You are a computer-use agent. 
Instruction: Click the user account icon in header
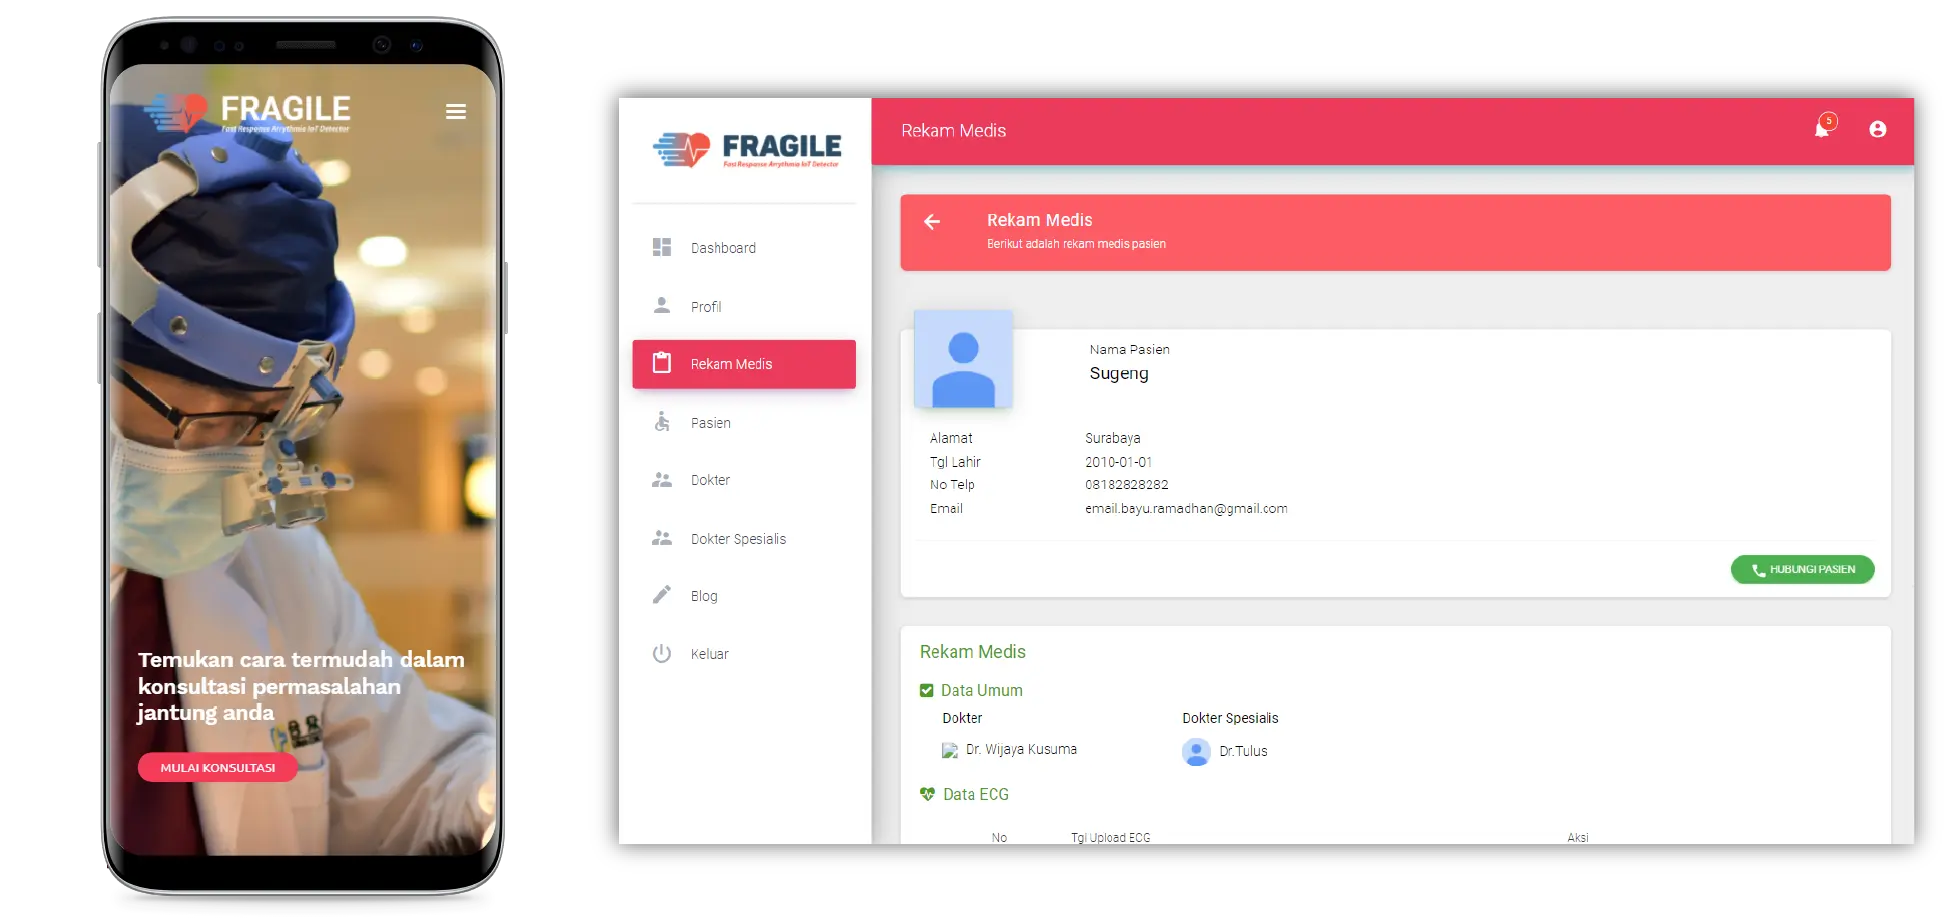tap(1877, 129)
